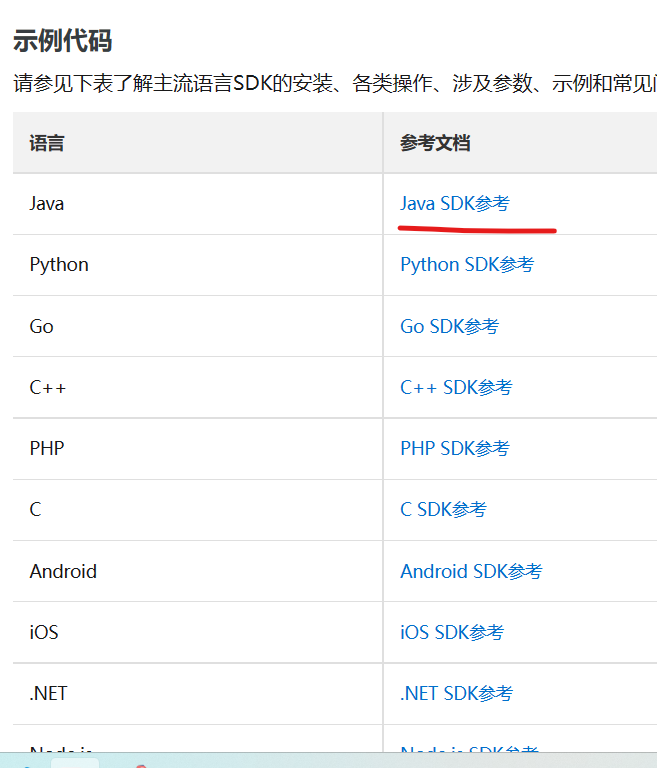Image resolution: width=657 pixels, height=768 pixels.
Task: Select the PHP language cell
Action: click(47, 449)
